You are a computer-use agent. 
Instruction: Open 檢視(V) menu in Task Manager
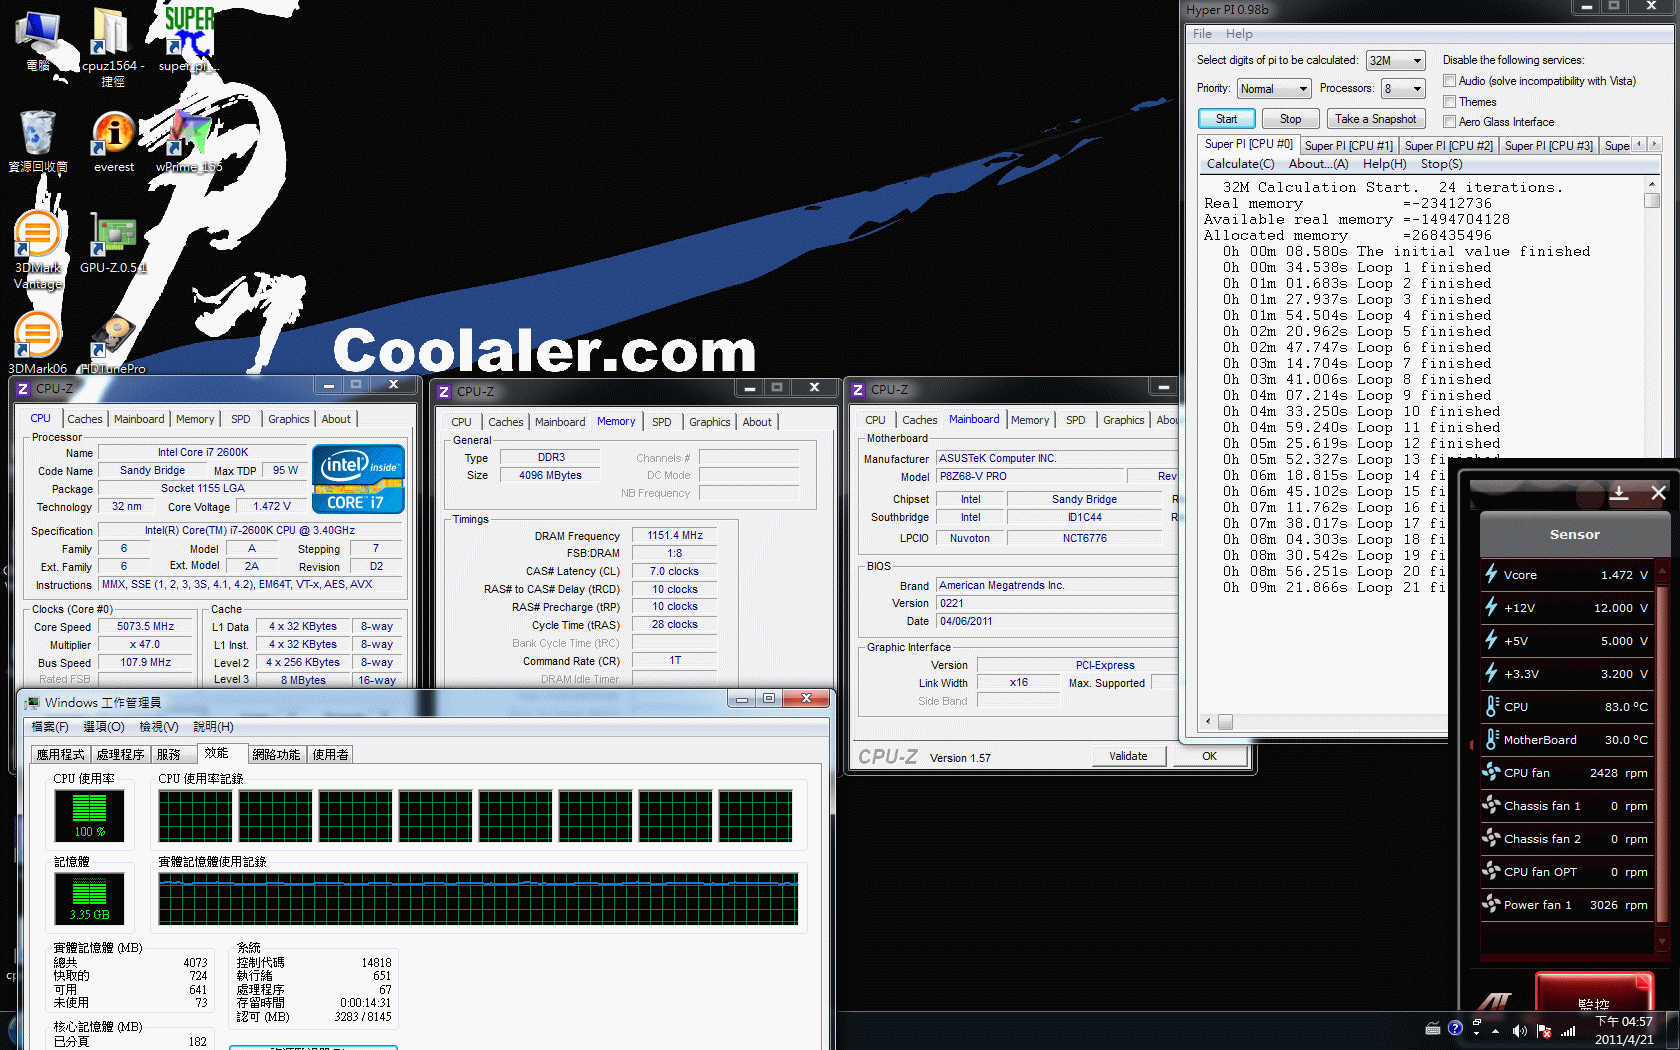(x=159, y=727)
